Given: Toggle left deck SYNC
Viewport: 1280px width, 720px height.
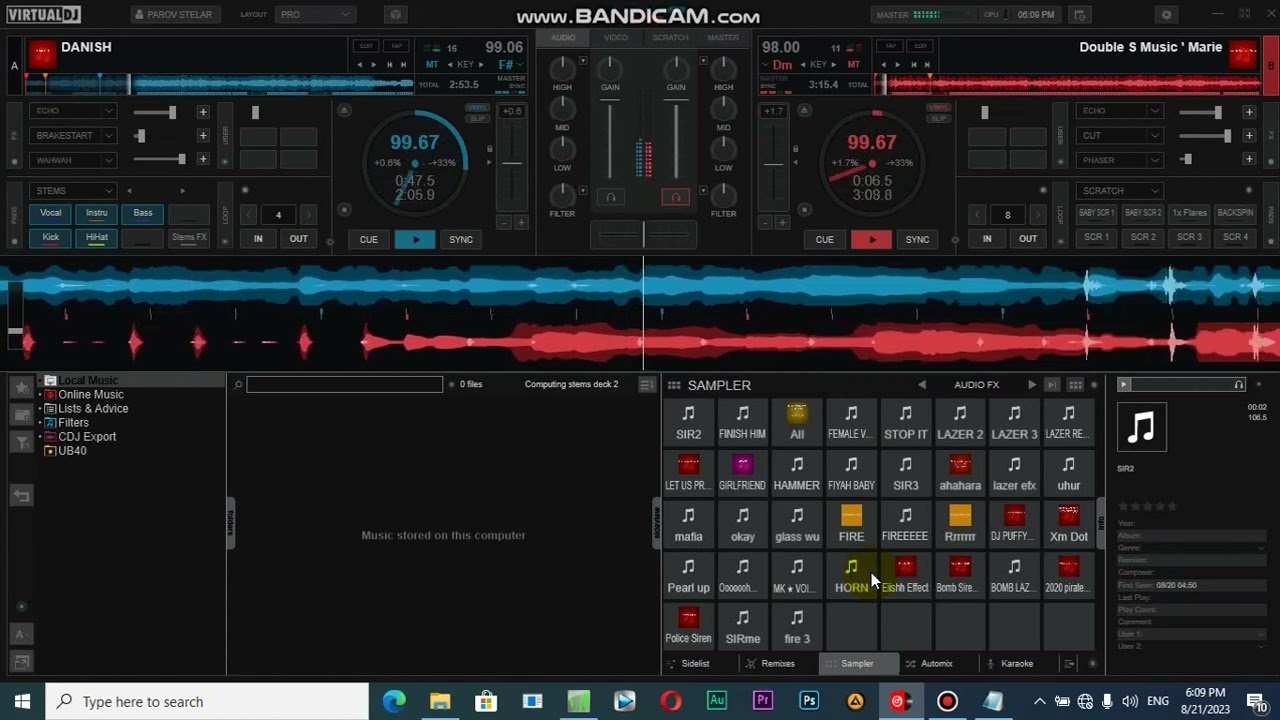Looking at the screenshot, I should click(x=461, y=239).
